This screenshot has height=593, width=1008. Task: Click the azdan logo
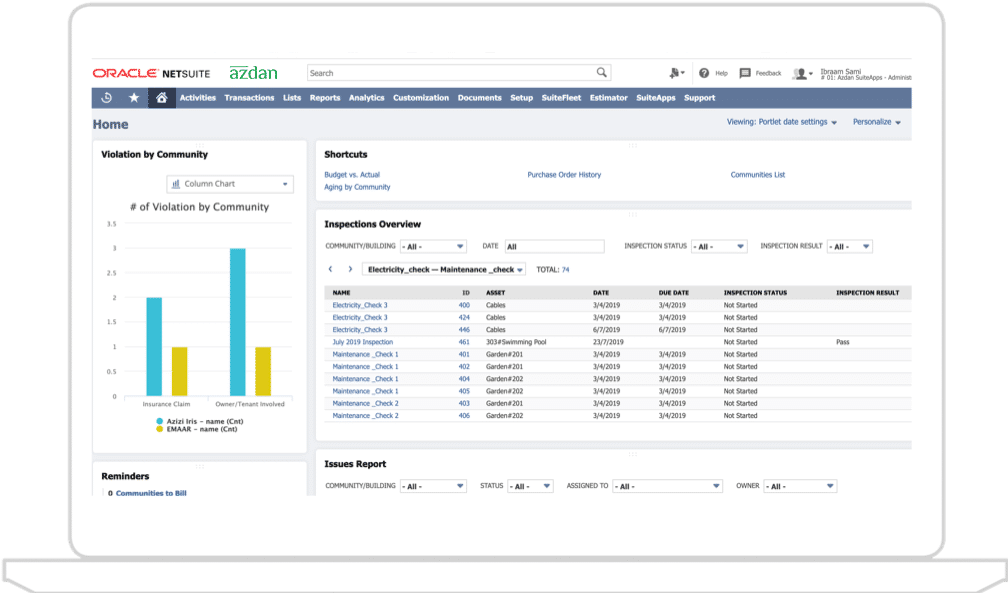tap(254, 71)
